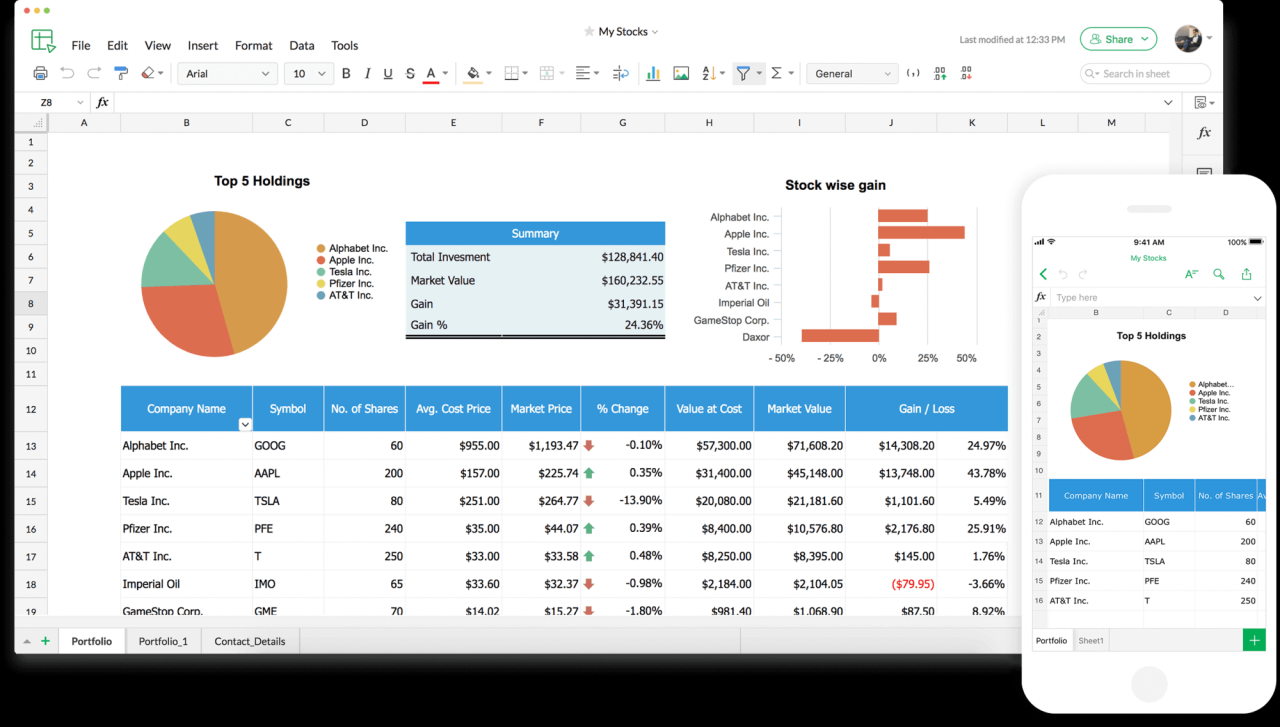The width and height of the screenshot is (1280, 727).
Task: Add a new sheet with the plus button
Action: pos(46,640)
